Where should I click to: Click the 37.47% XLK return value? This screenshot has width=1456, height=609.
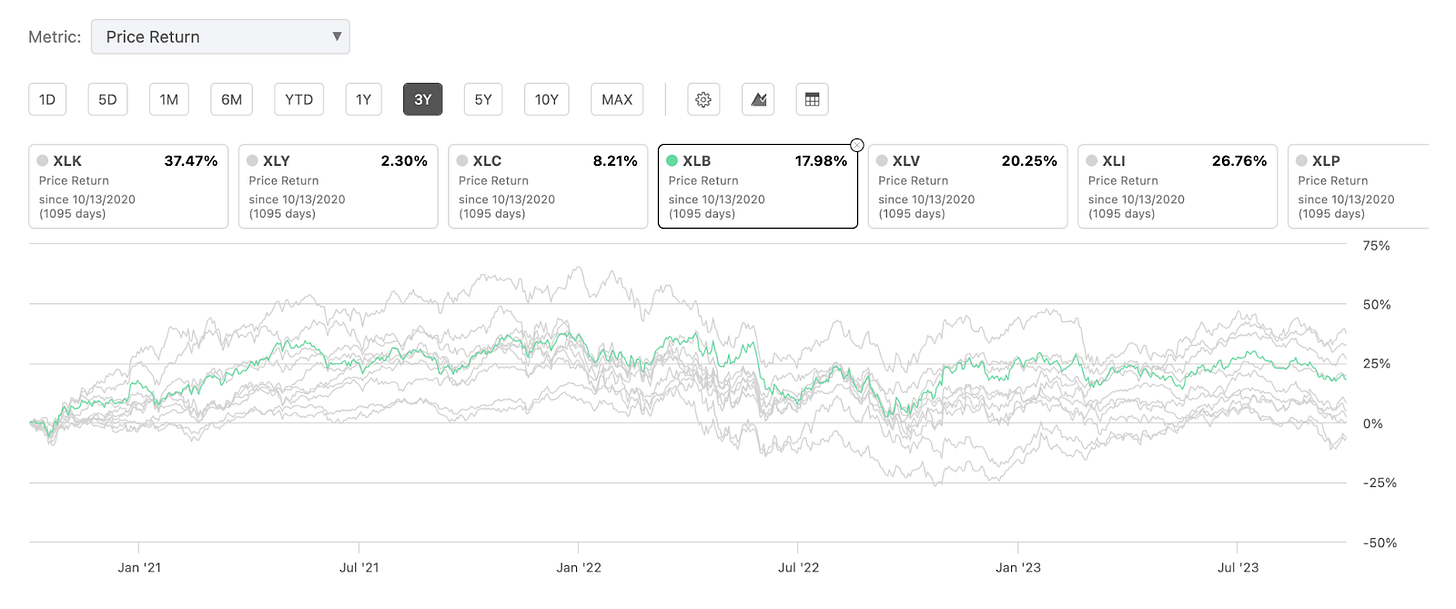(190, 160)
